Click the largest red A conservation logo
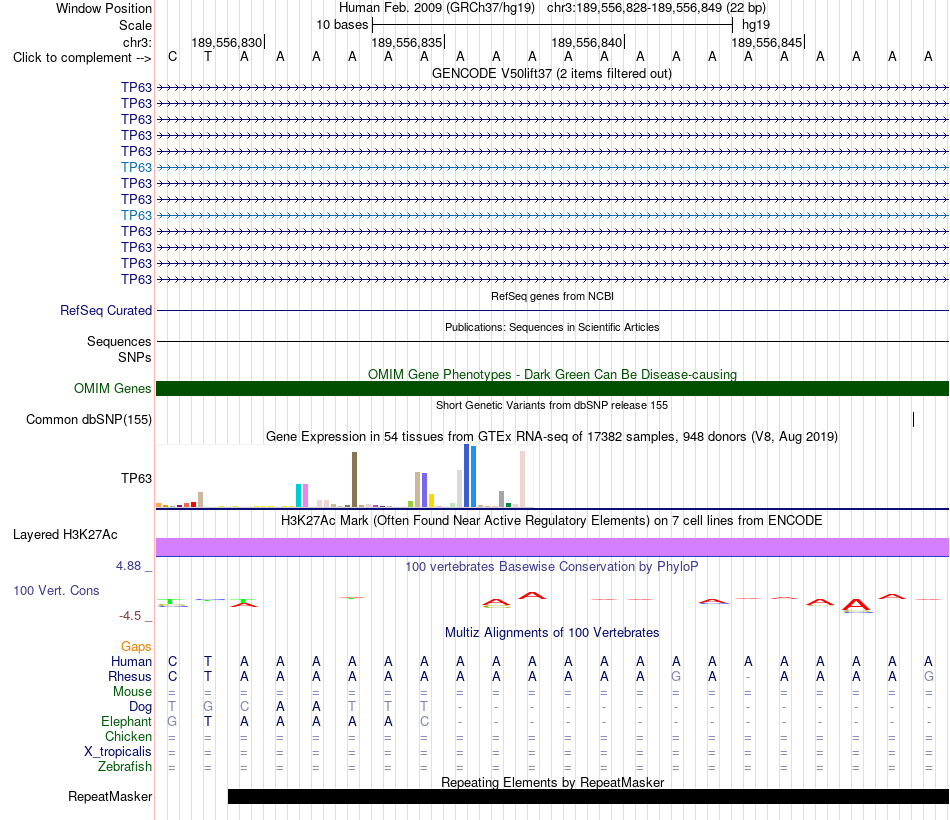The height and width of the screenshot is (820, 950). click(856, 605)
